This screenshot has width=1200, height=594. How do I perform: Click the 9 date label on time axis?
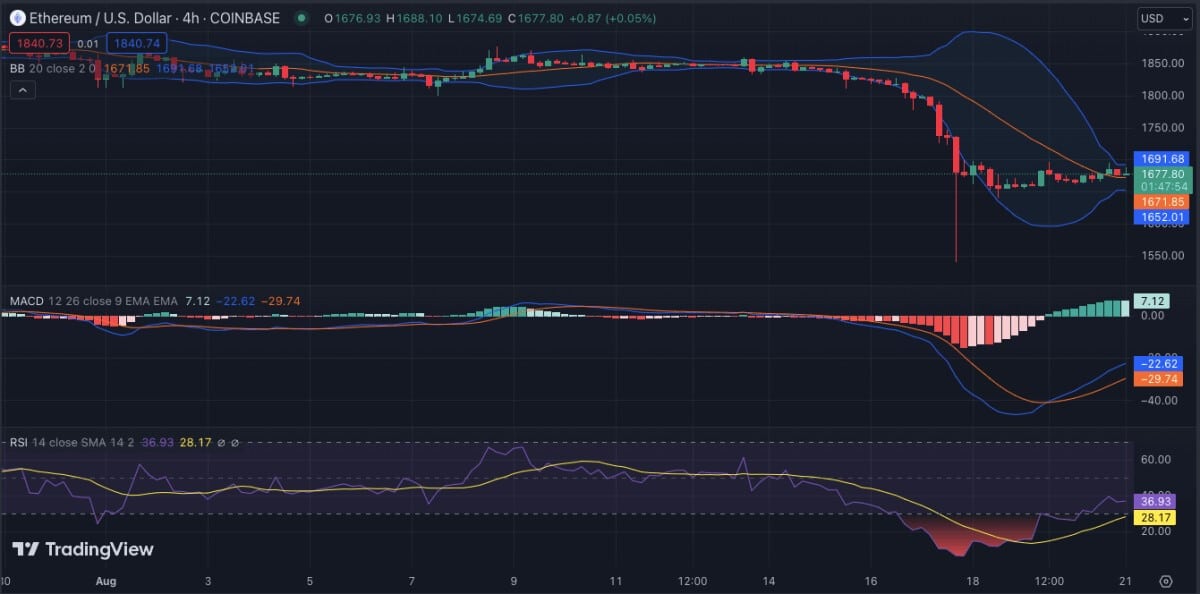click(514, 581)
